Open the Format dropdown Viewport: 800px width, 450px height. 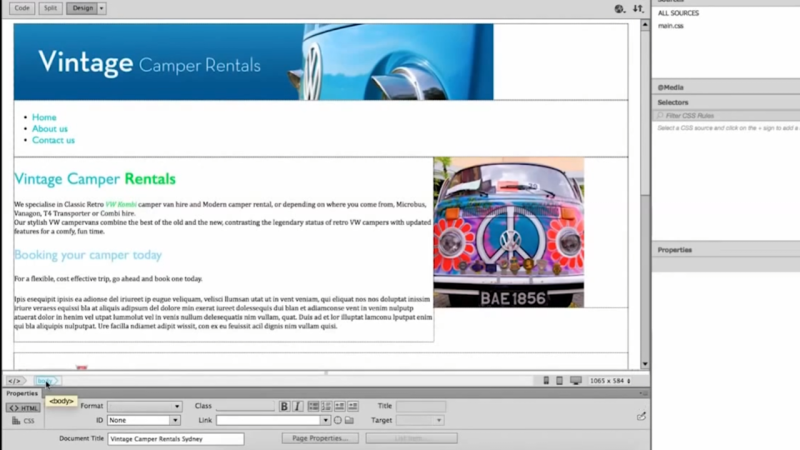pyautogui.click(x=144, y=406)
